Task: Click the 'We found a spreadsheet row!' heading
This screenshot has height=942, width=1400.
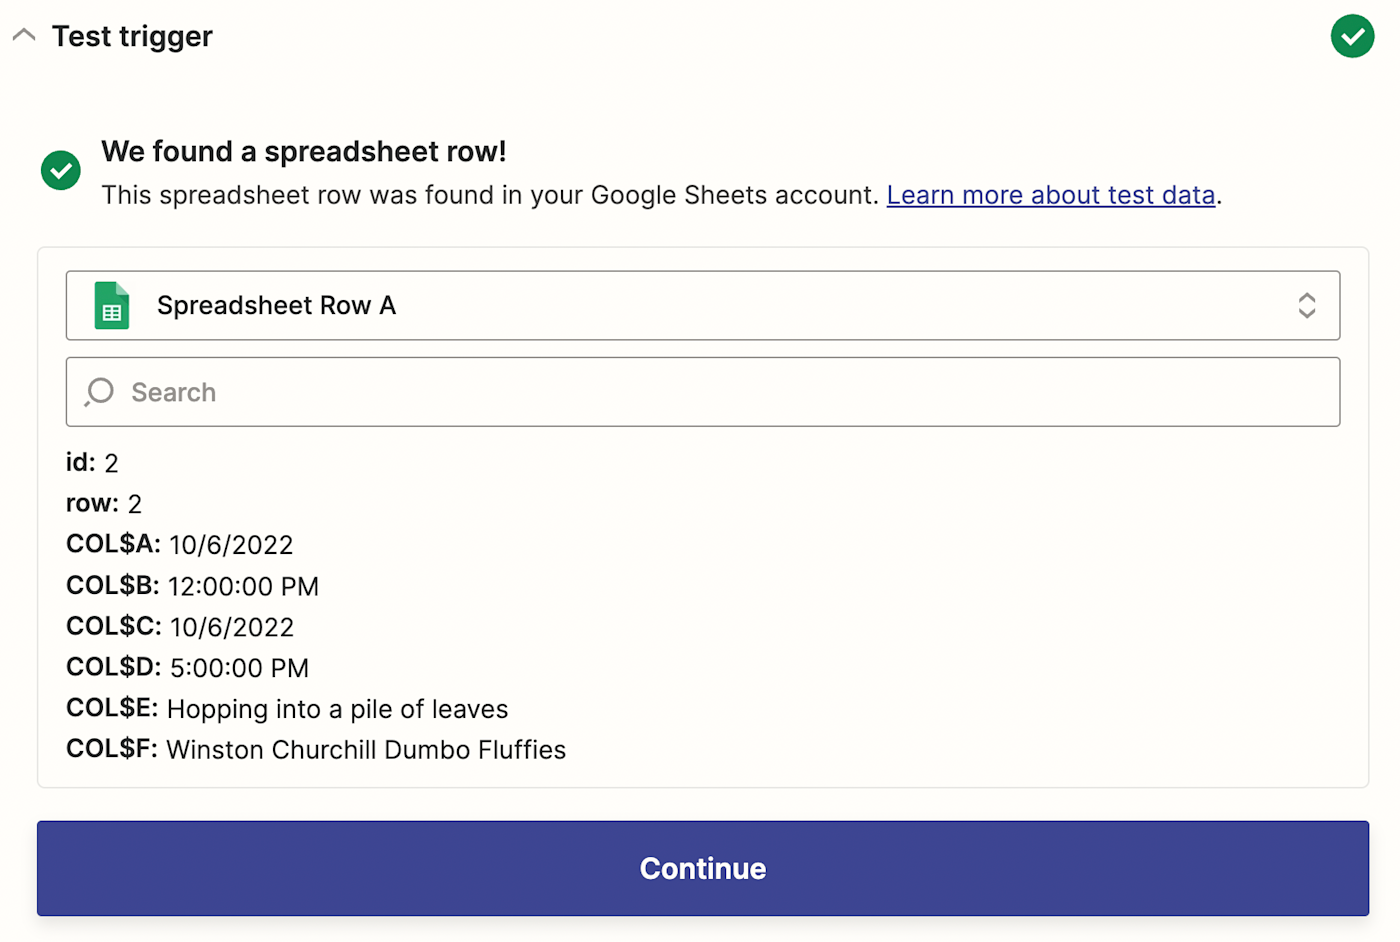Action: click(x=304, y=151)
